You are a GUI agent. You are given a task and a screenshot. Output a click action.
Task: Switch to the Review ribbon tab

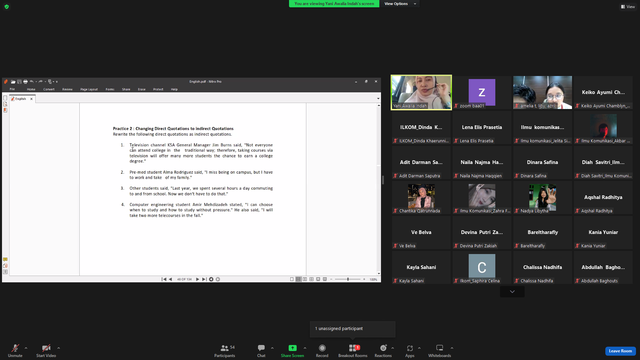[x=67, y=89]
